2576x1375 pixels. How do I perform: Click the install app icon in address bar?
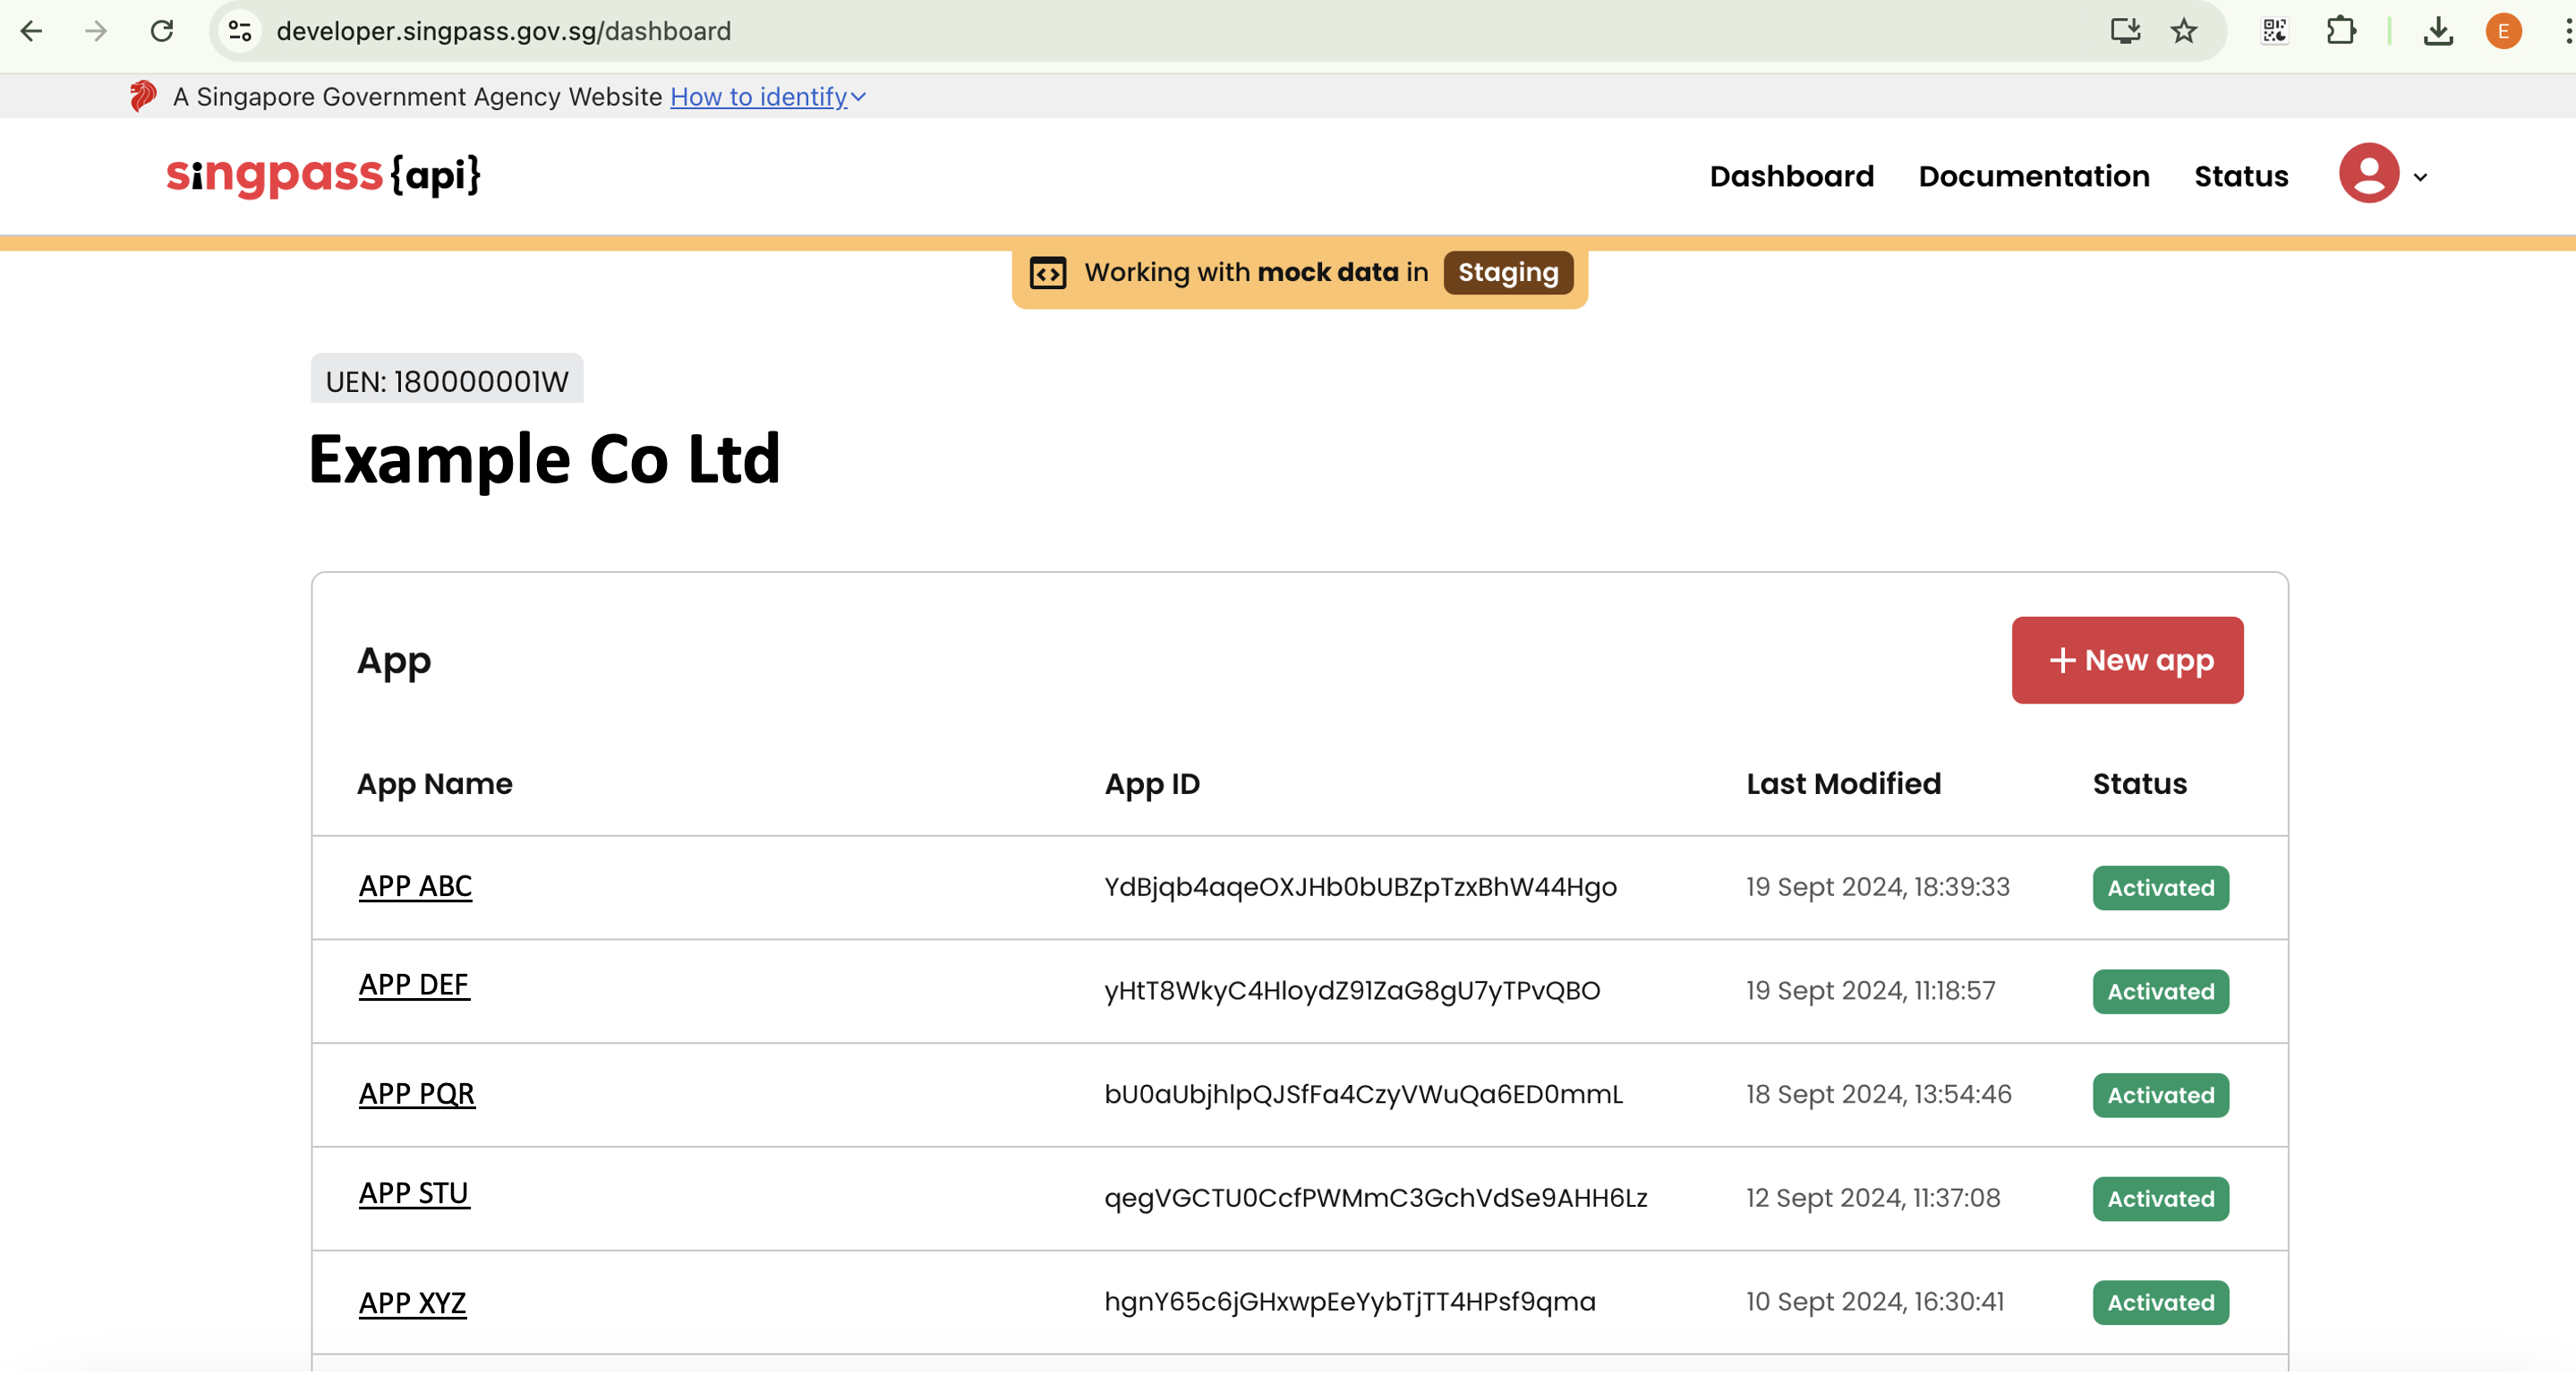(x=2124, y=31)
